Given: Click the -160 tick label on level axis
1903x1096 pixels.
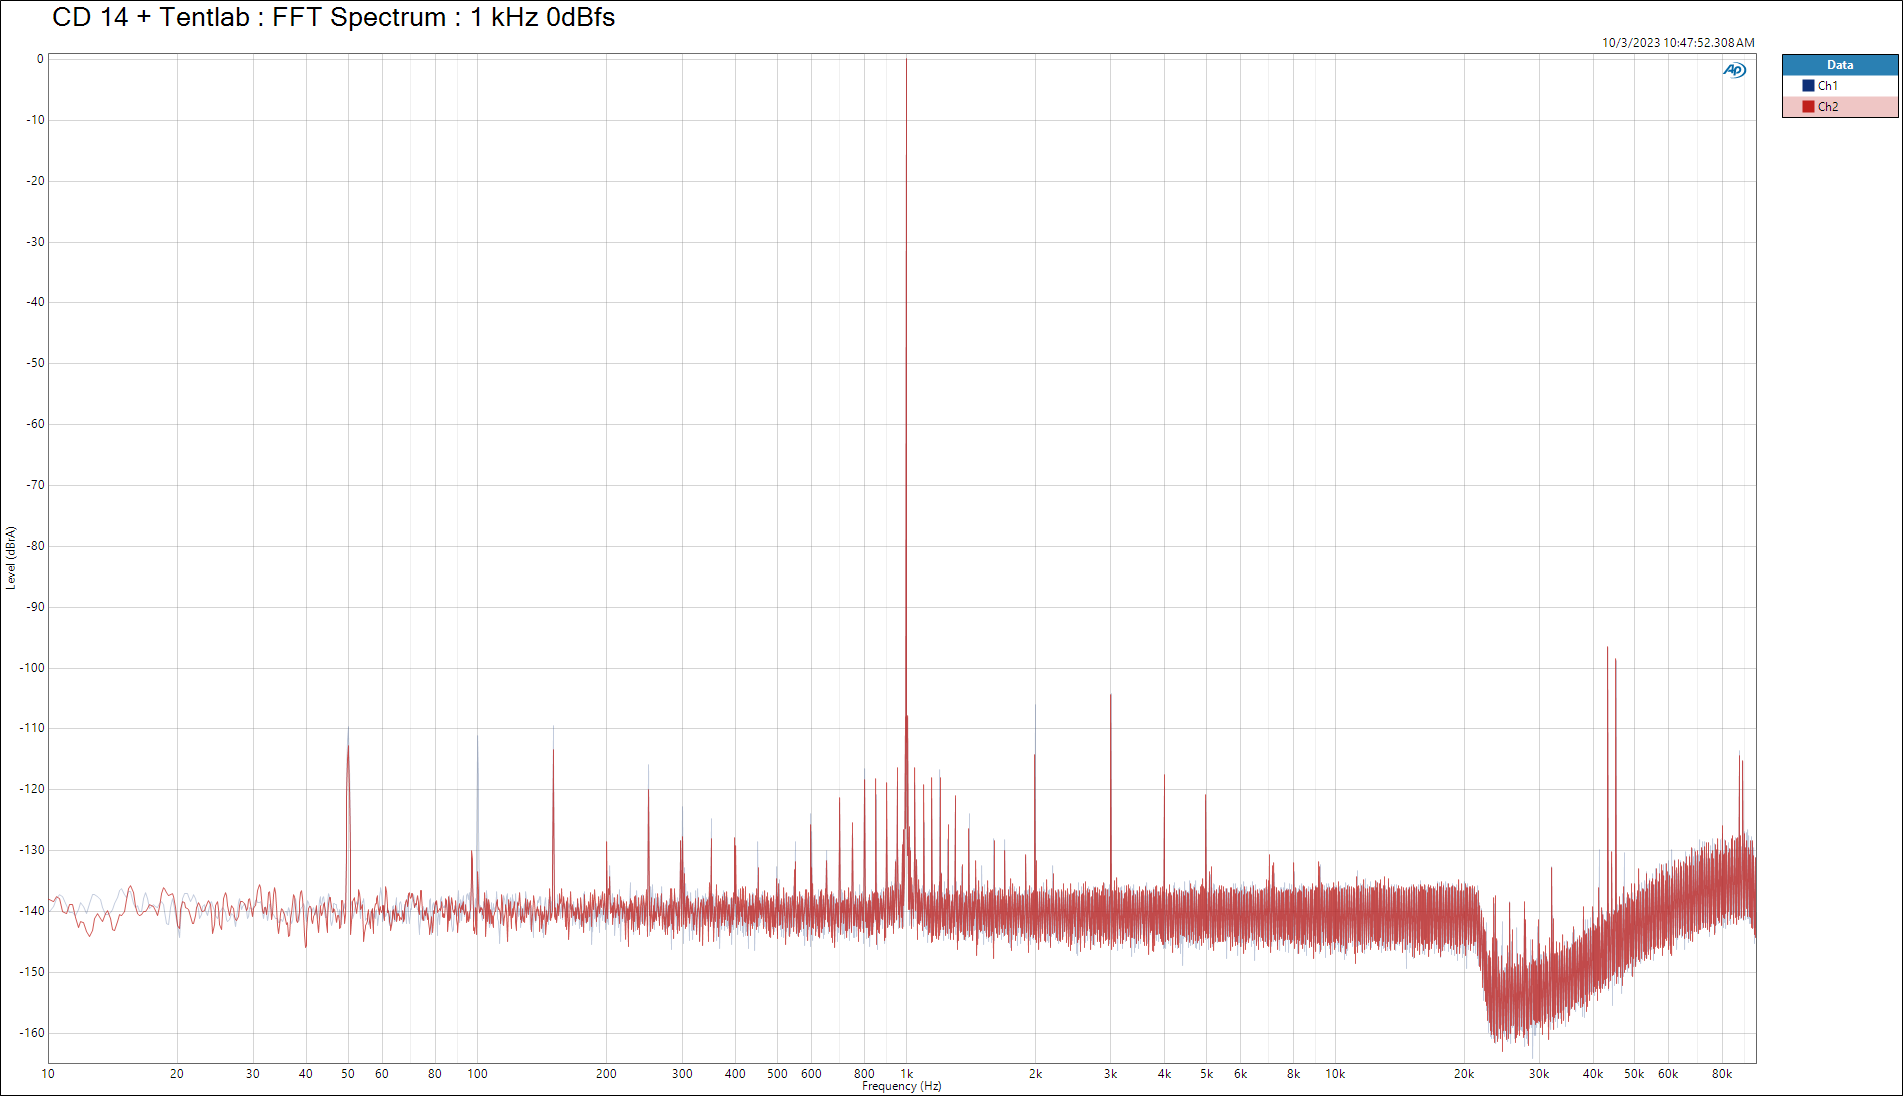Looking at the screenshot, I should pyautogui.click(x=32, y=1033).
